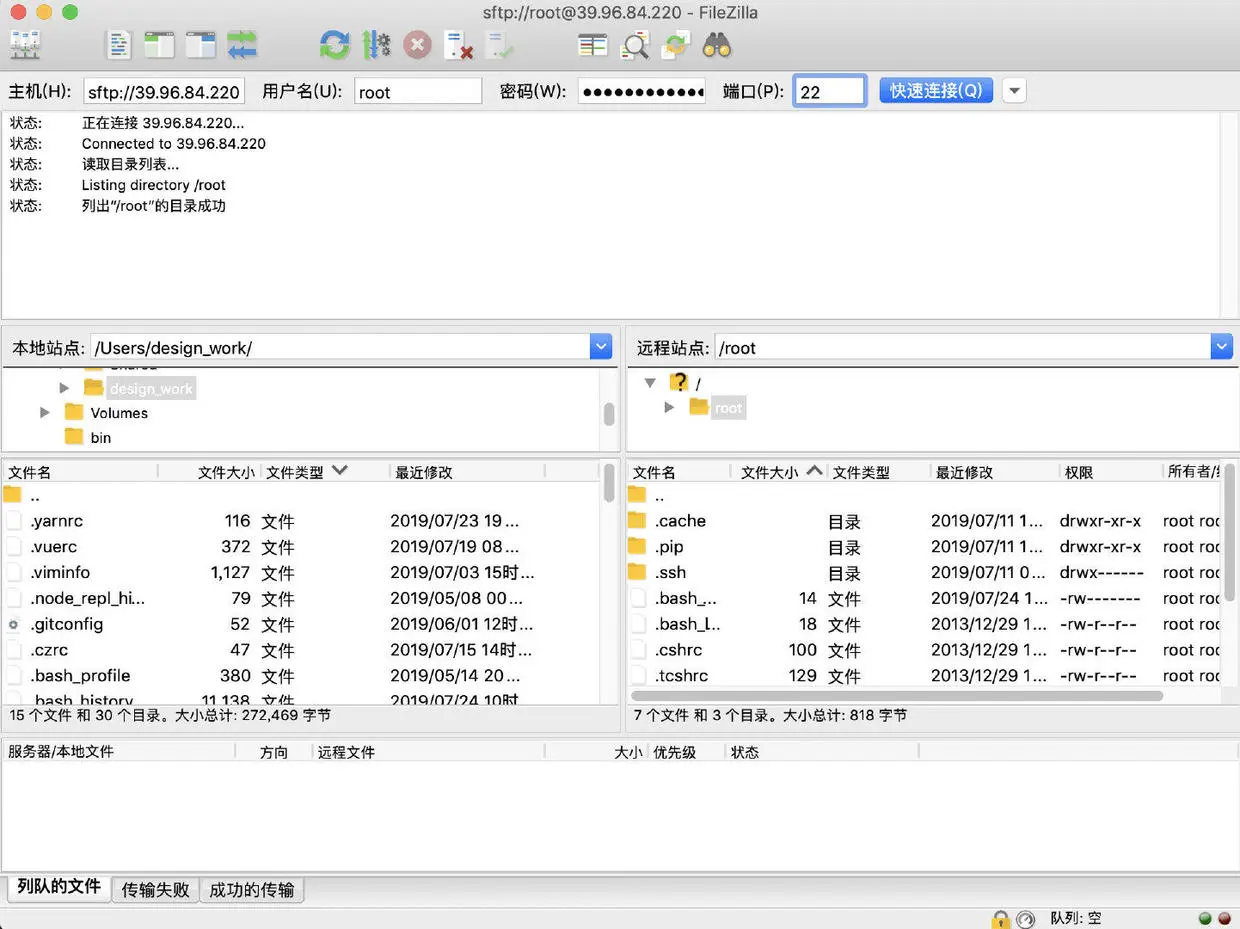
Task: Click the local file type sort arrow
Action: point(339,470)
